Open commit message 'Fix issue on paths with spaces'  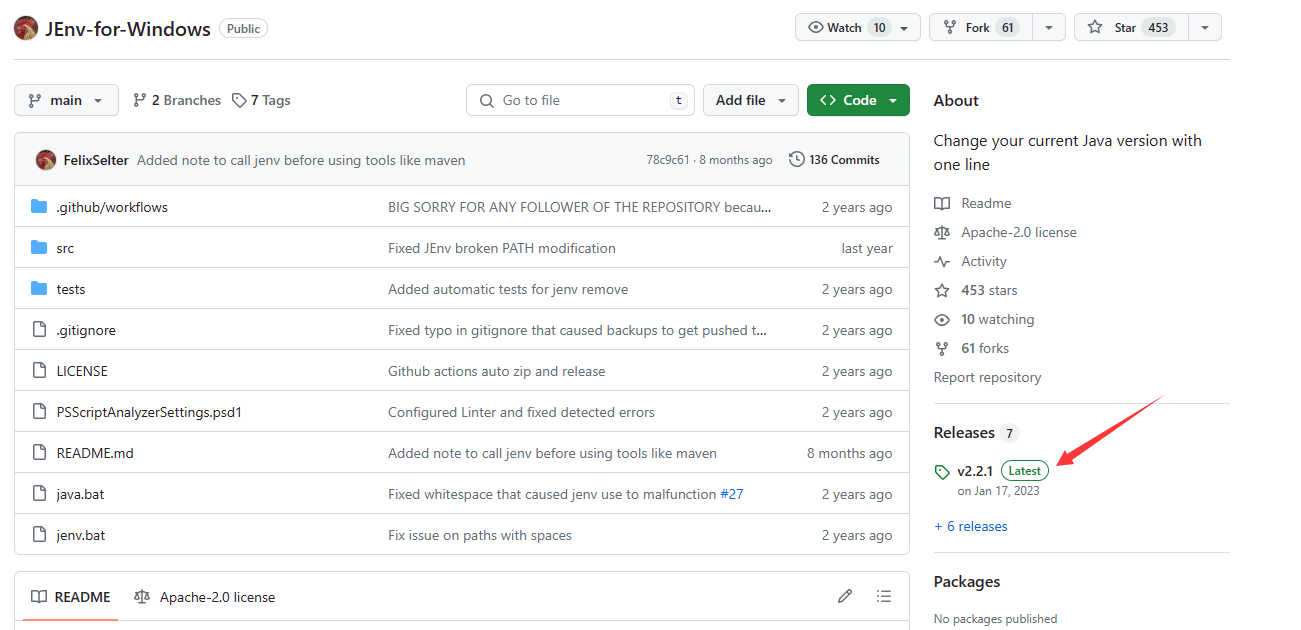coord(480,535)
